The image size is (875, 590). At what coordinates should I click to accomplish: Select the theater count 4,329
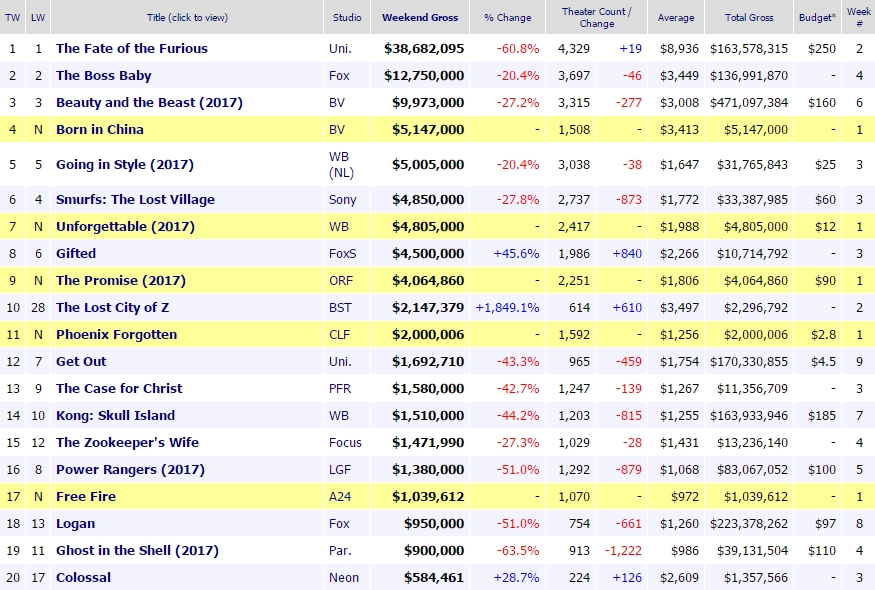(x=574, y=49)
